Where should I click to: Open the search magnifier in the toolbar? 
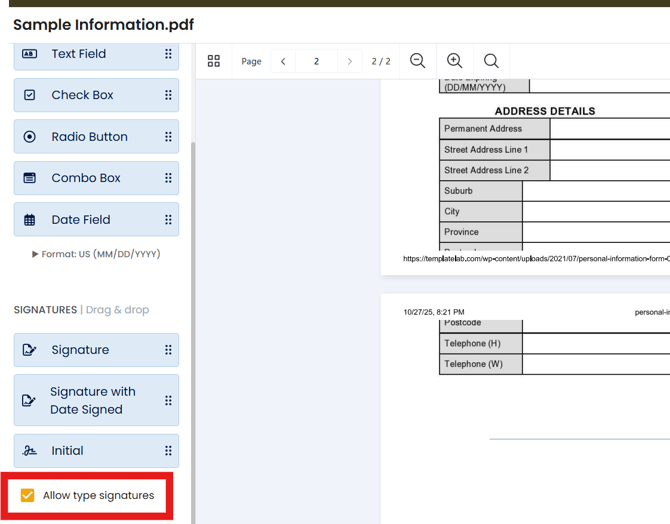coord(491,61)
